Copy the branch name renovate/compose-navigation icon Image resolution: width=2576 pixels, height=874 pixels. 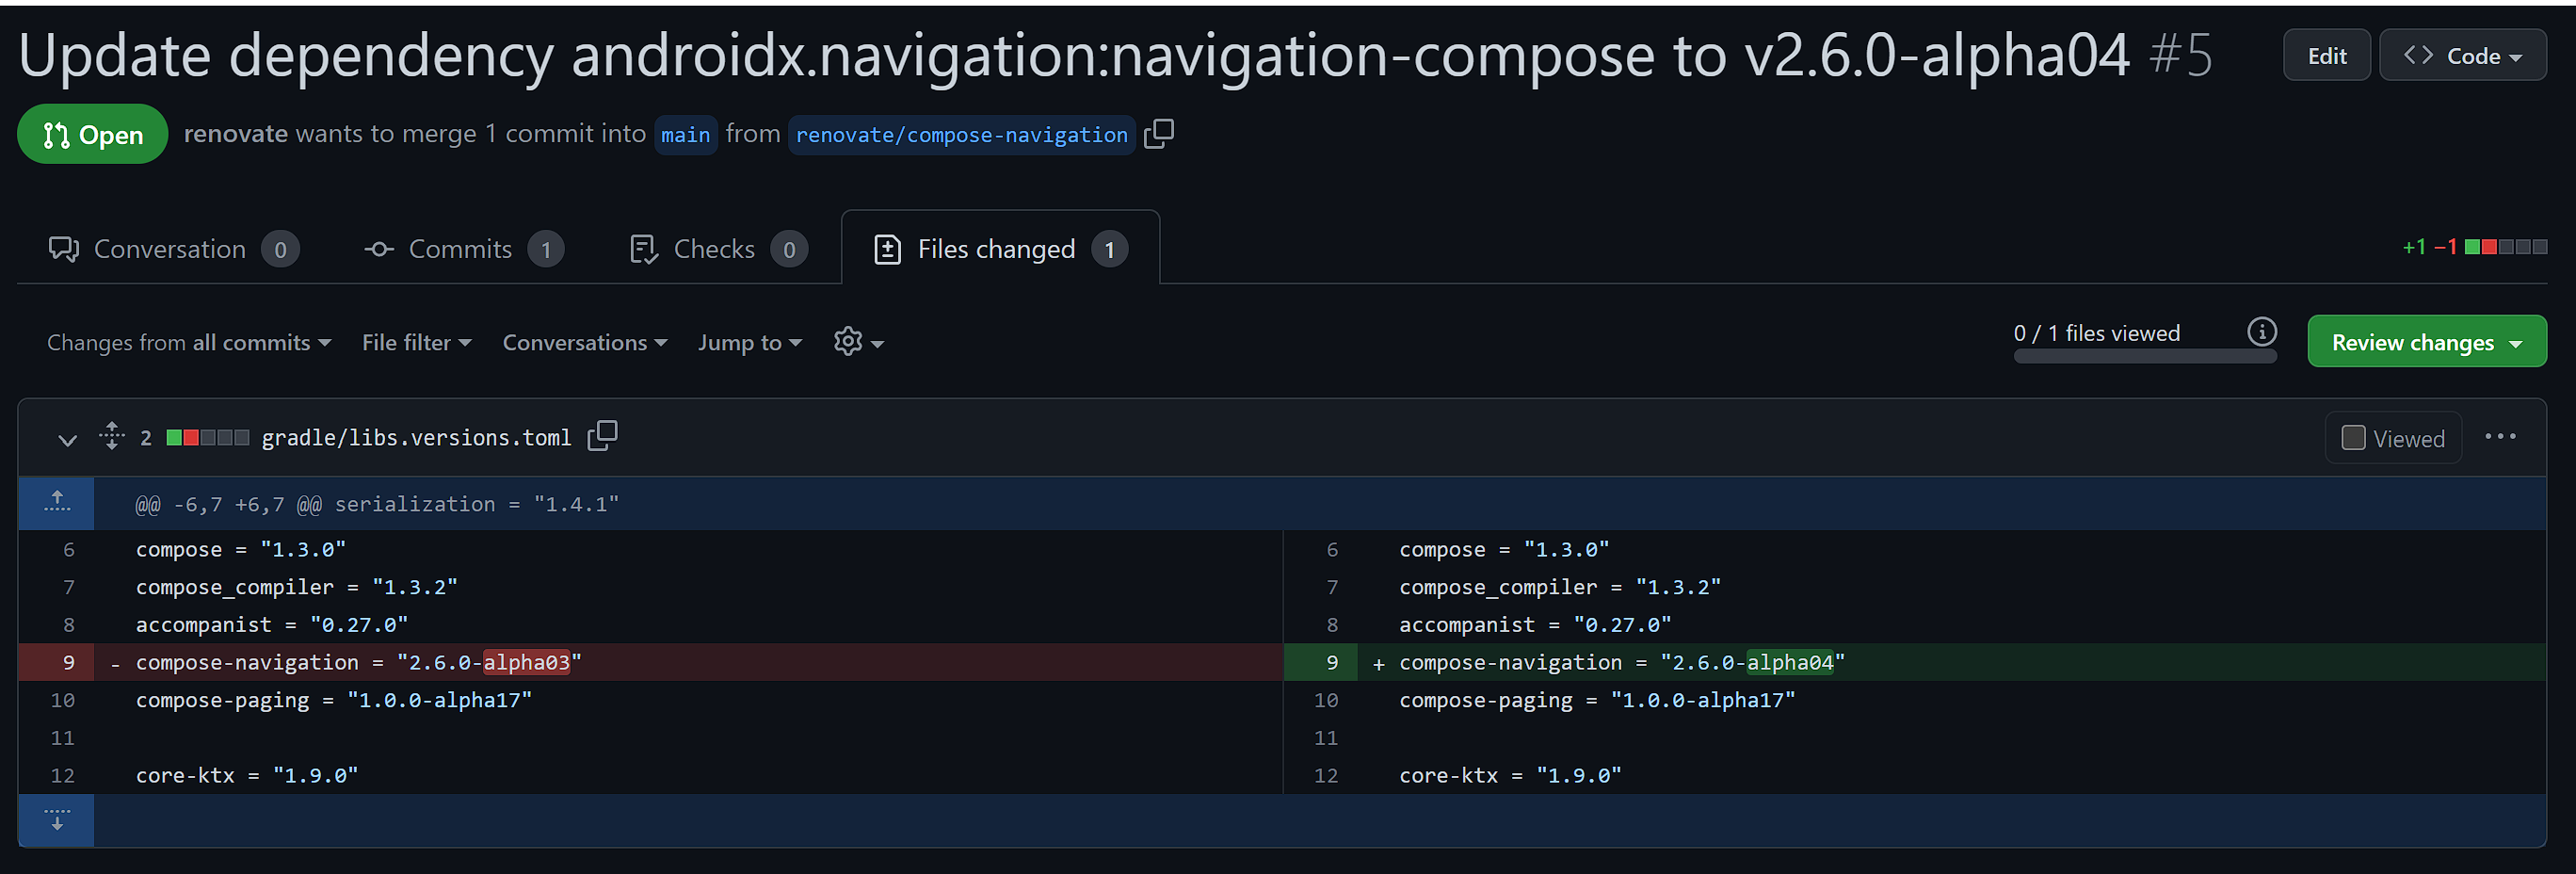coord(1158,134)
